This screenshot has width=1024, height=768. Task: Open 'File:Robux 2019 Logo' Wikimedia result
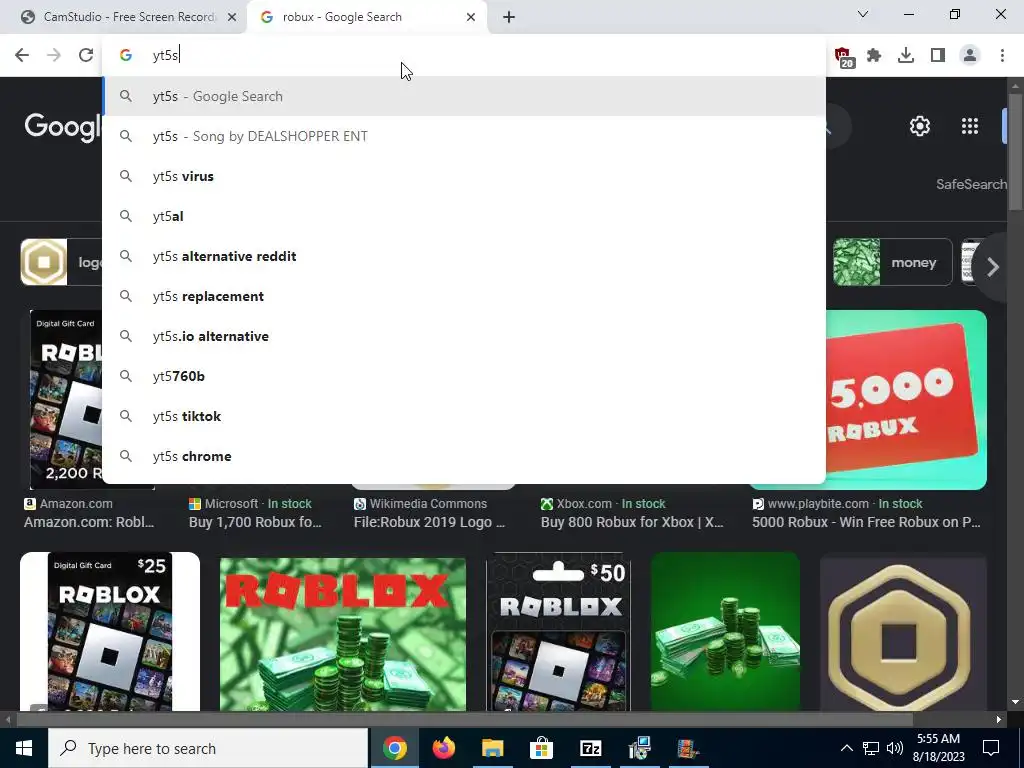tap(430, 522)
